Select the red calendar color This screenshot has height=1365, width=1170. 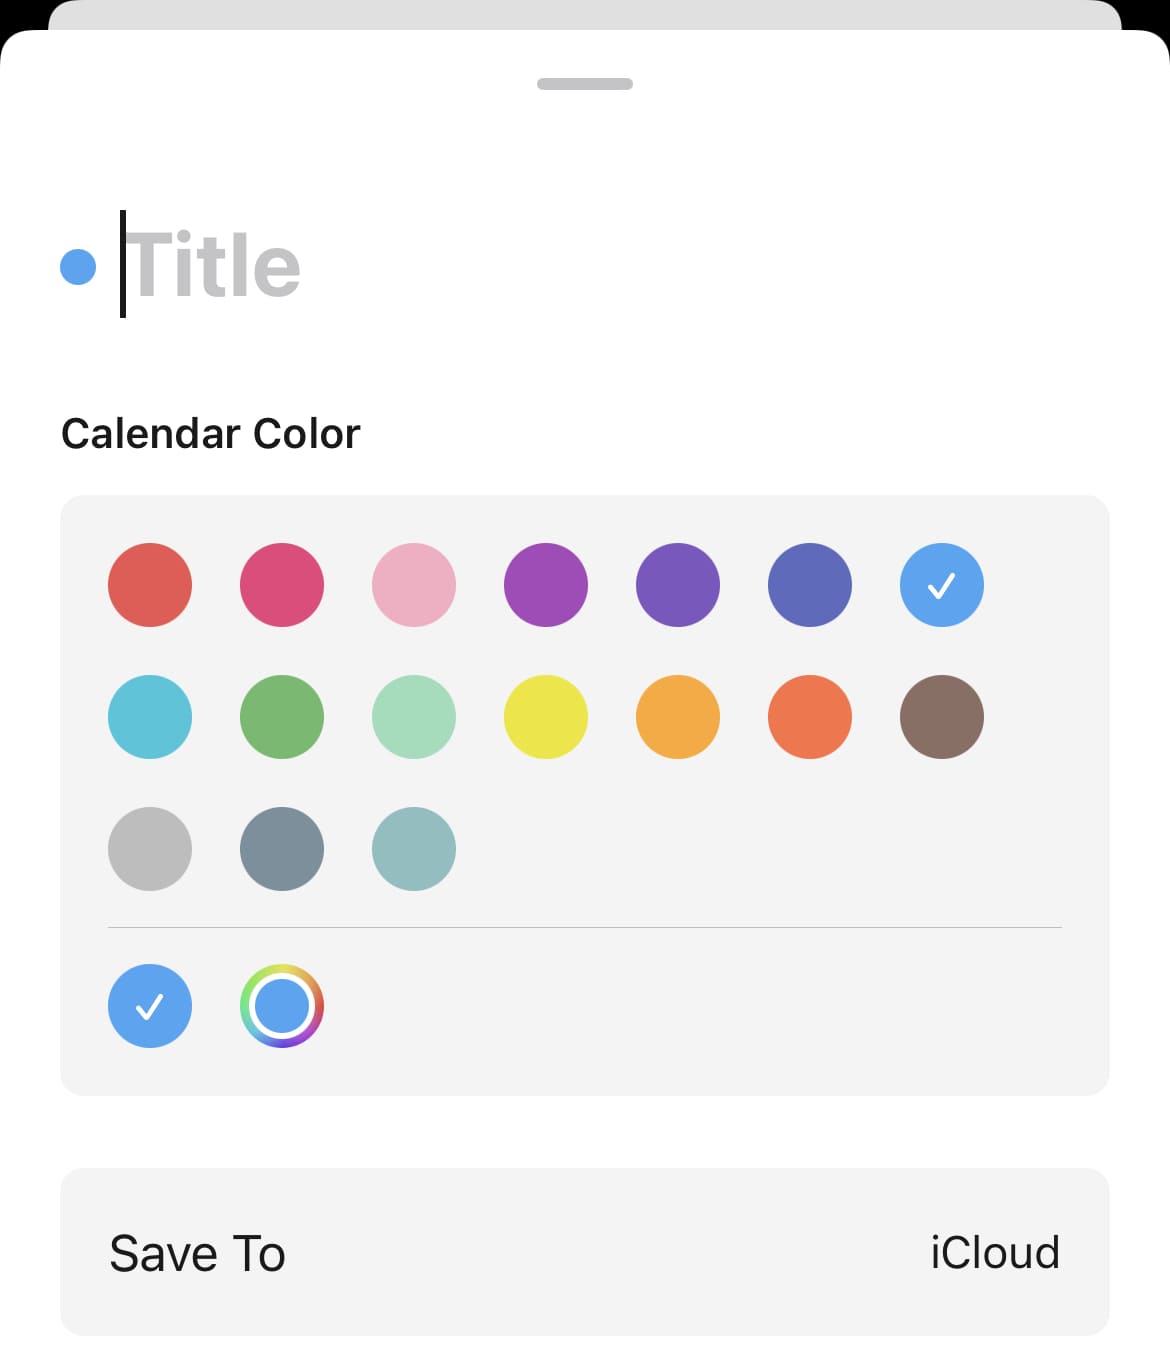[x=150, y=585]
